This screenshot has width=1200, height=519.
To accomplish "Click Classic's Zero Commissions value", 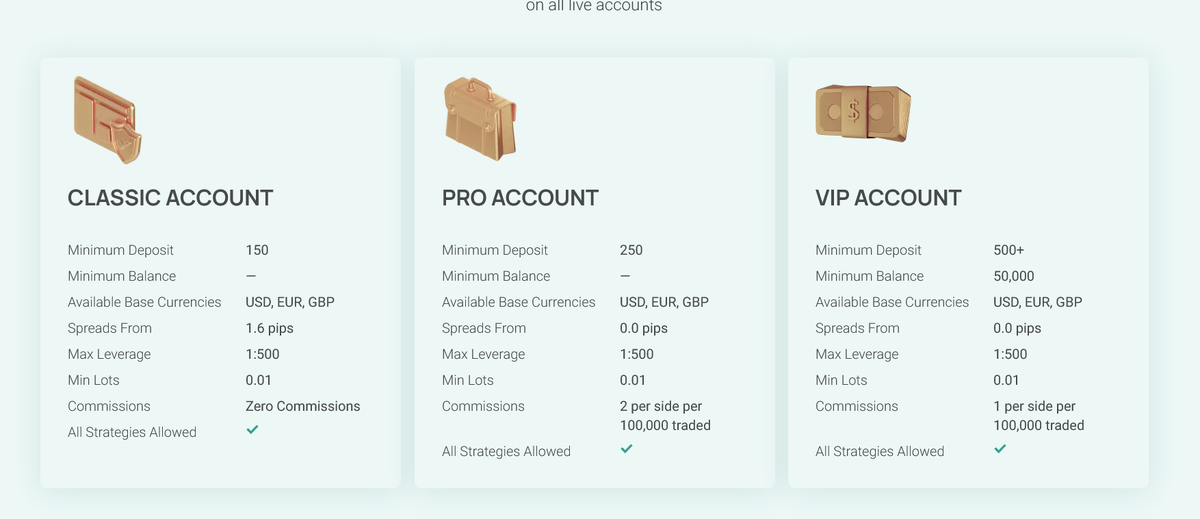I will pos(303,406).
